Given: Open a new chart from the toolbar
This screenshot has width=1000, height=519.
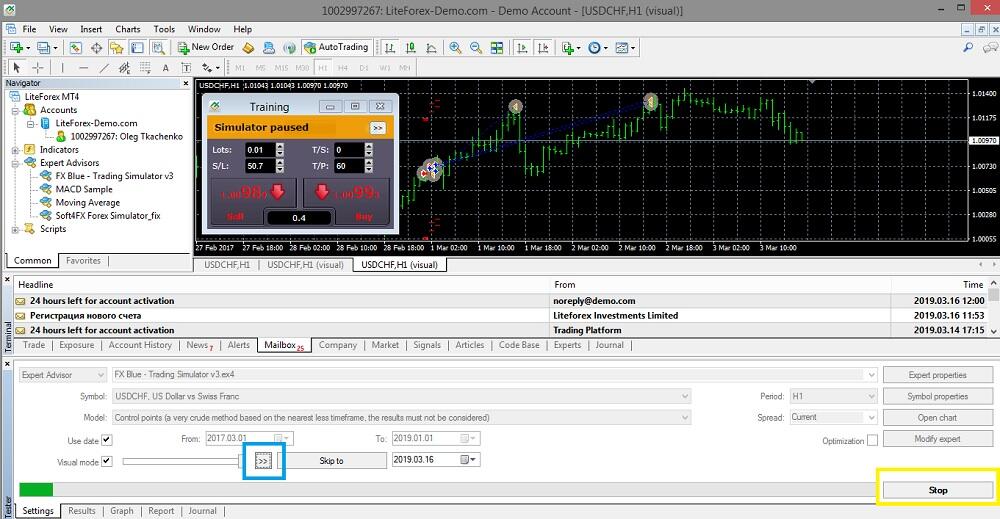Looking at the screenshot, I should click(17, 47).
